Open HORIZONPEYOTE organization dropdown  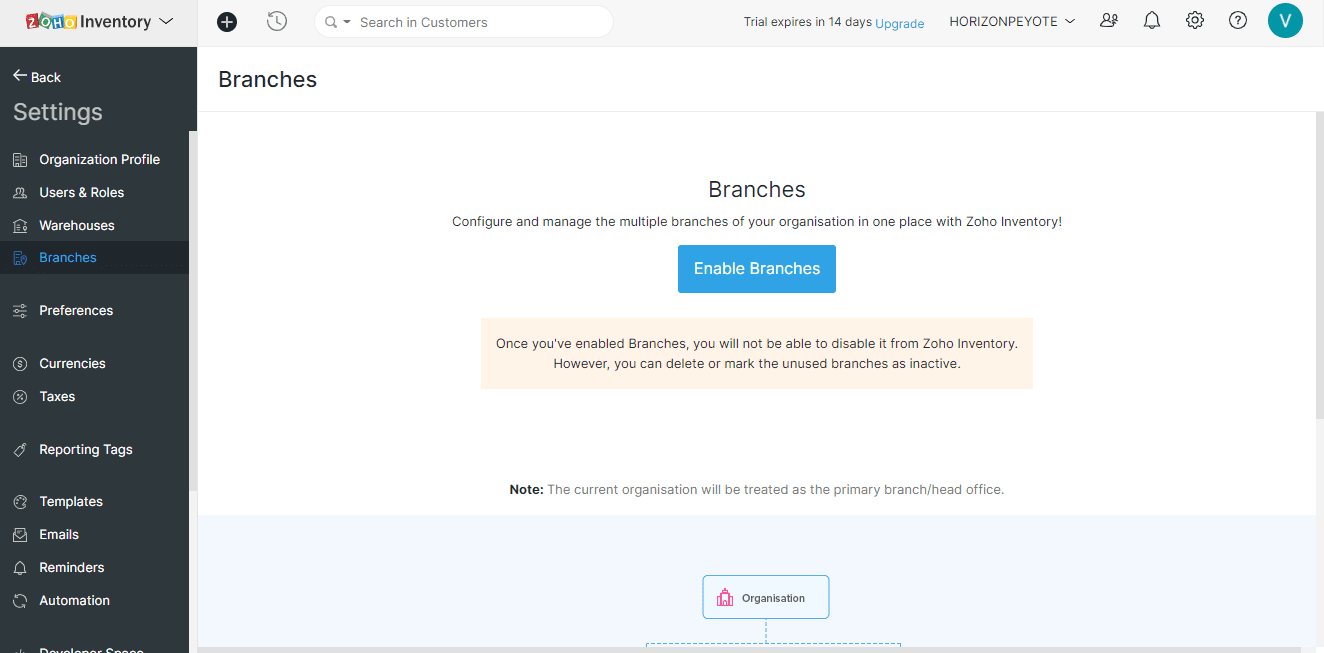pyautogui.click(x=1012, y=22)
